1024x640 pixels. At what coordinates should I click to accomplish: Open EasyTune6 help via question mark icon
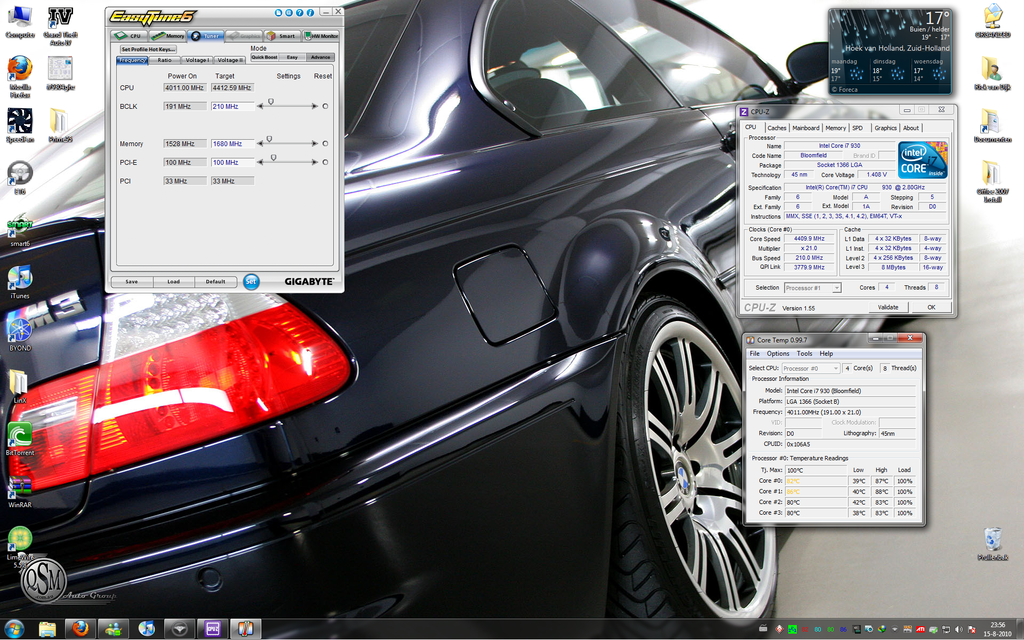tap(298, 13)
